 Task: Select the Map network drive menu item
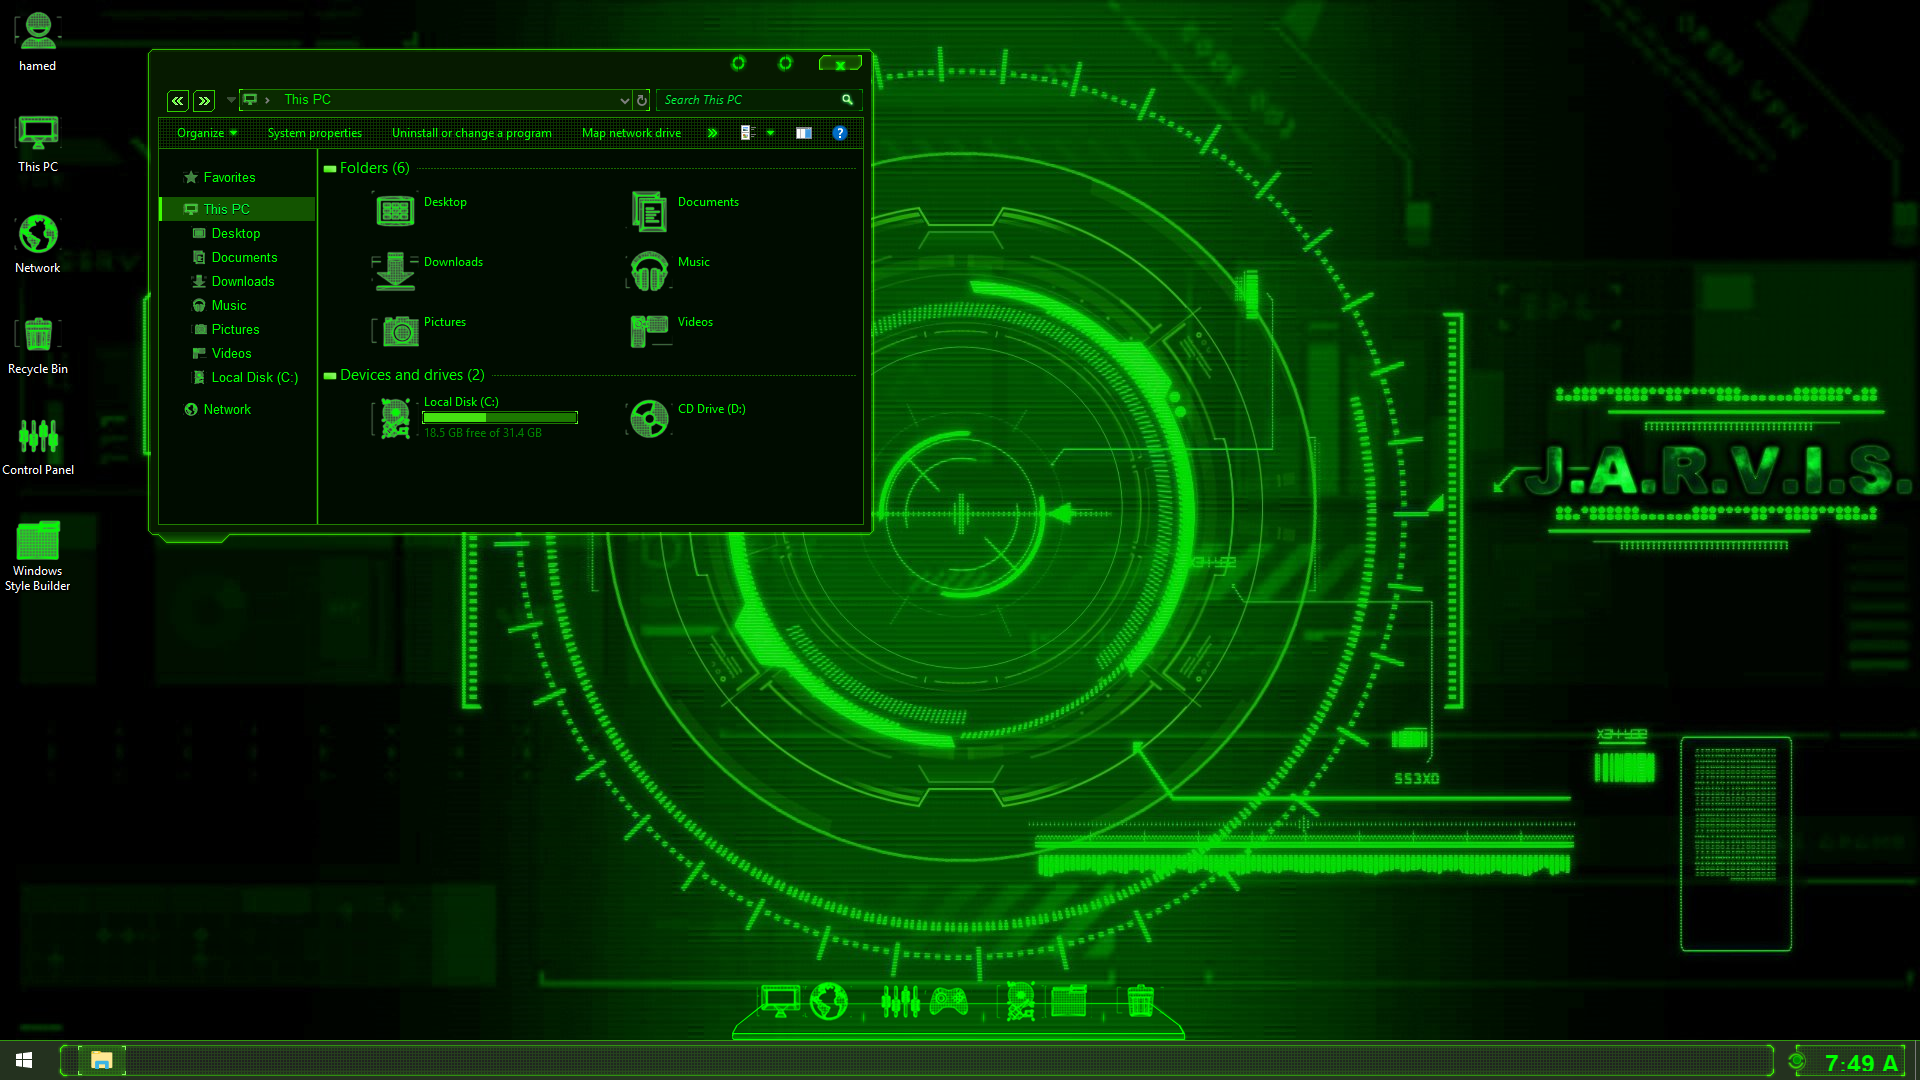[632, 132]
